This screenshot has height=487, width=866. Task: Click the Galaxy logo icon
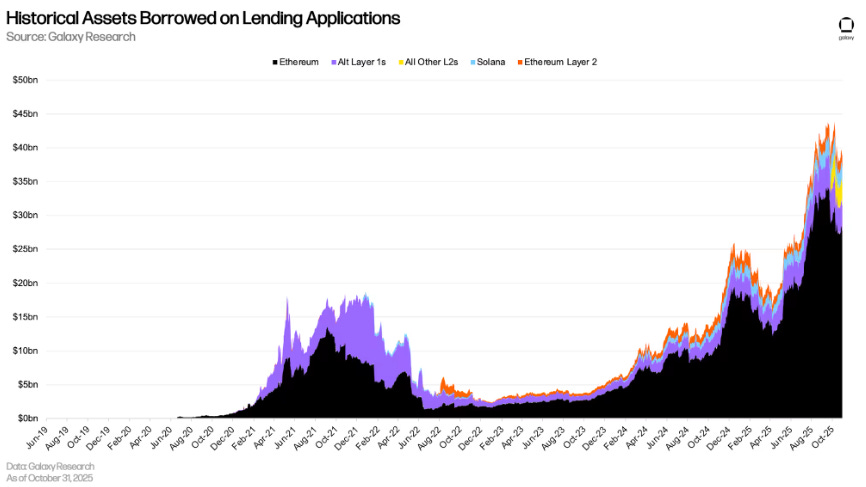(x=846, y=25)
